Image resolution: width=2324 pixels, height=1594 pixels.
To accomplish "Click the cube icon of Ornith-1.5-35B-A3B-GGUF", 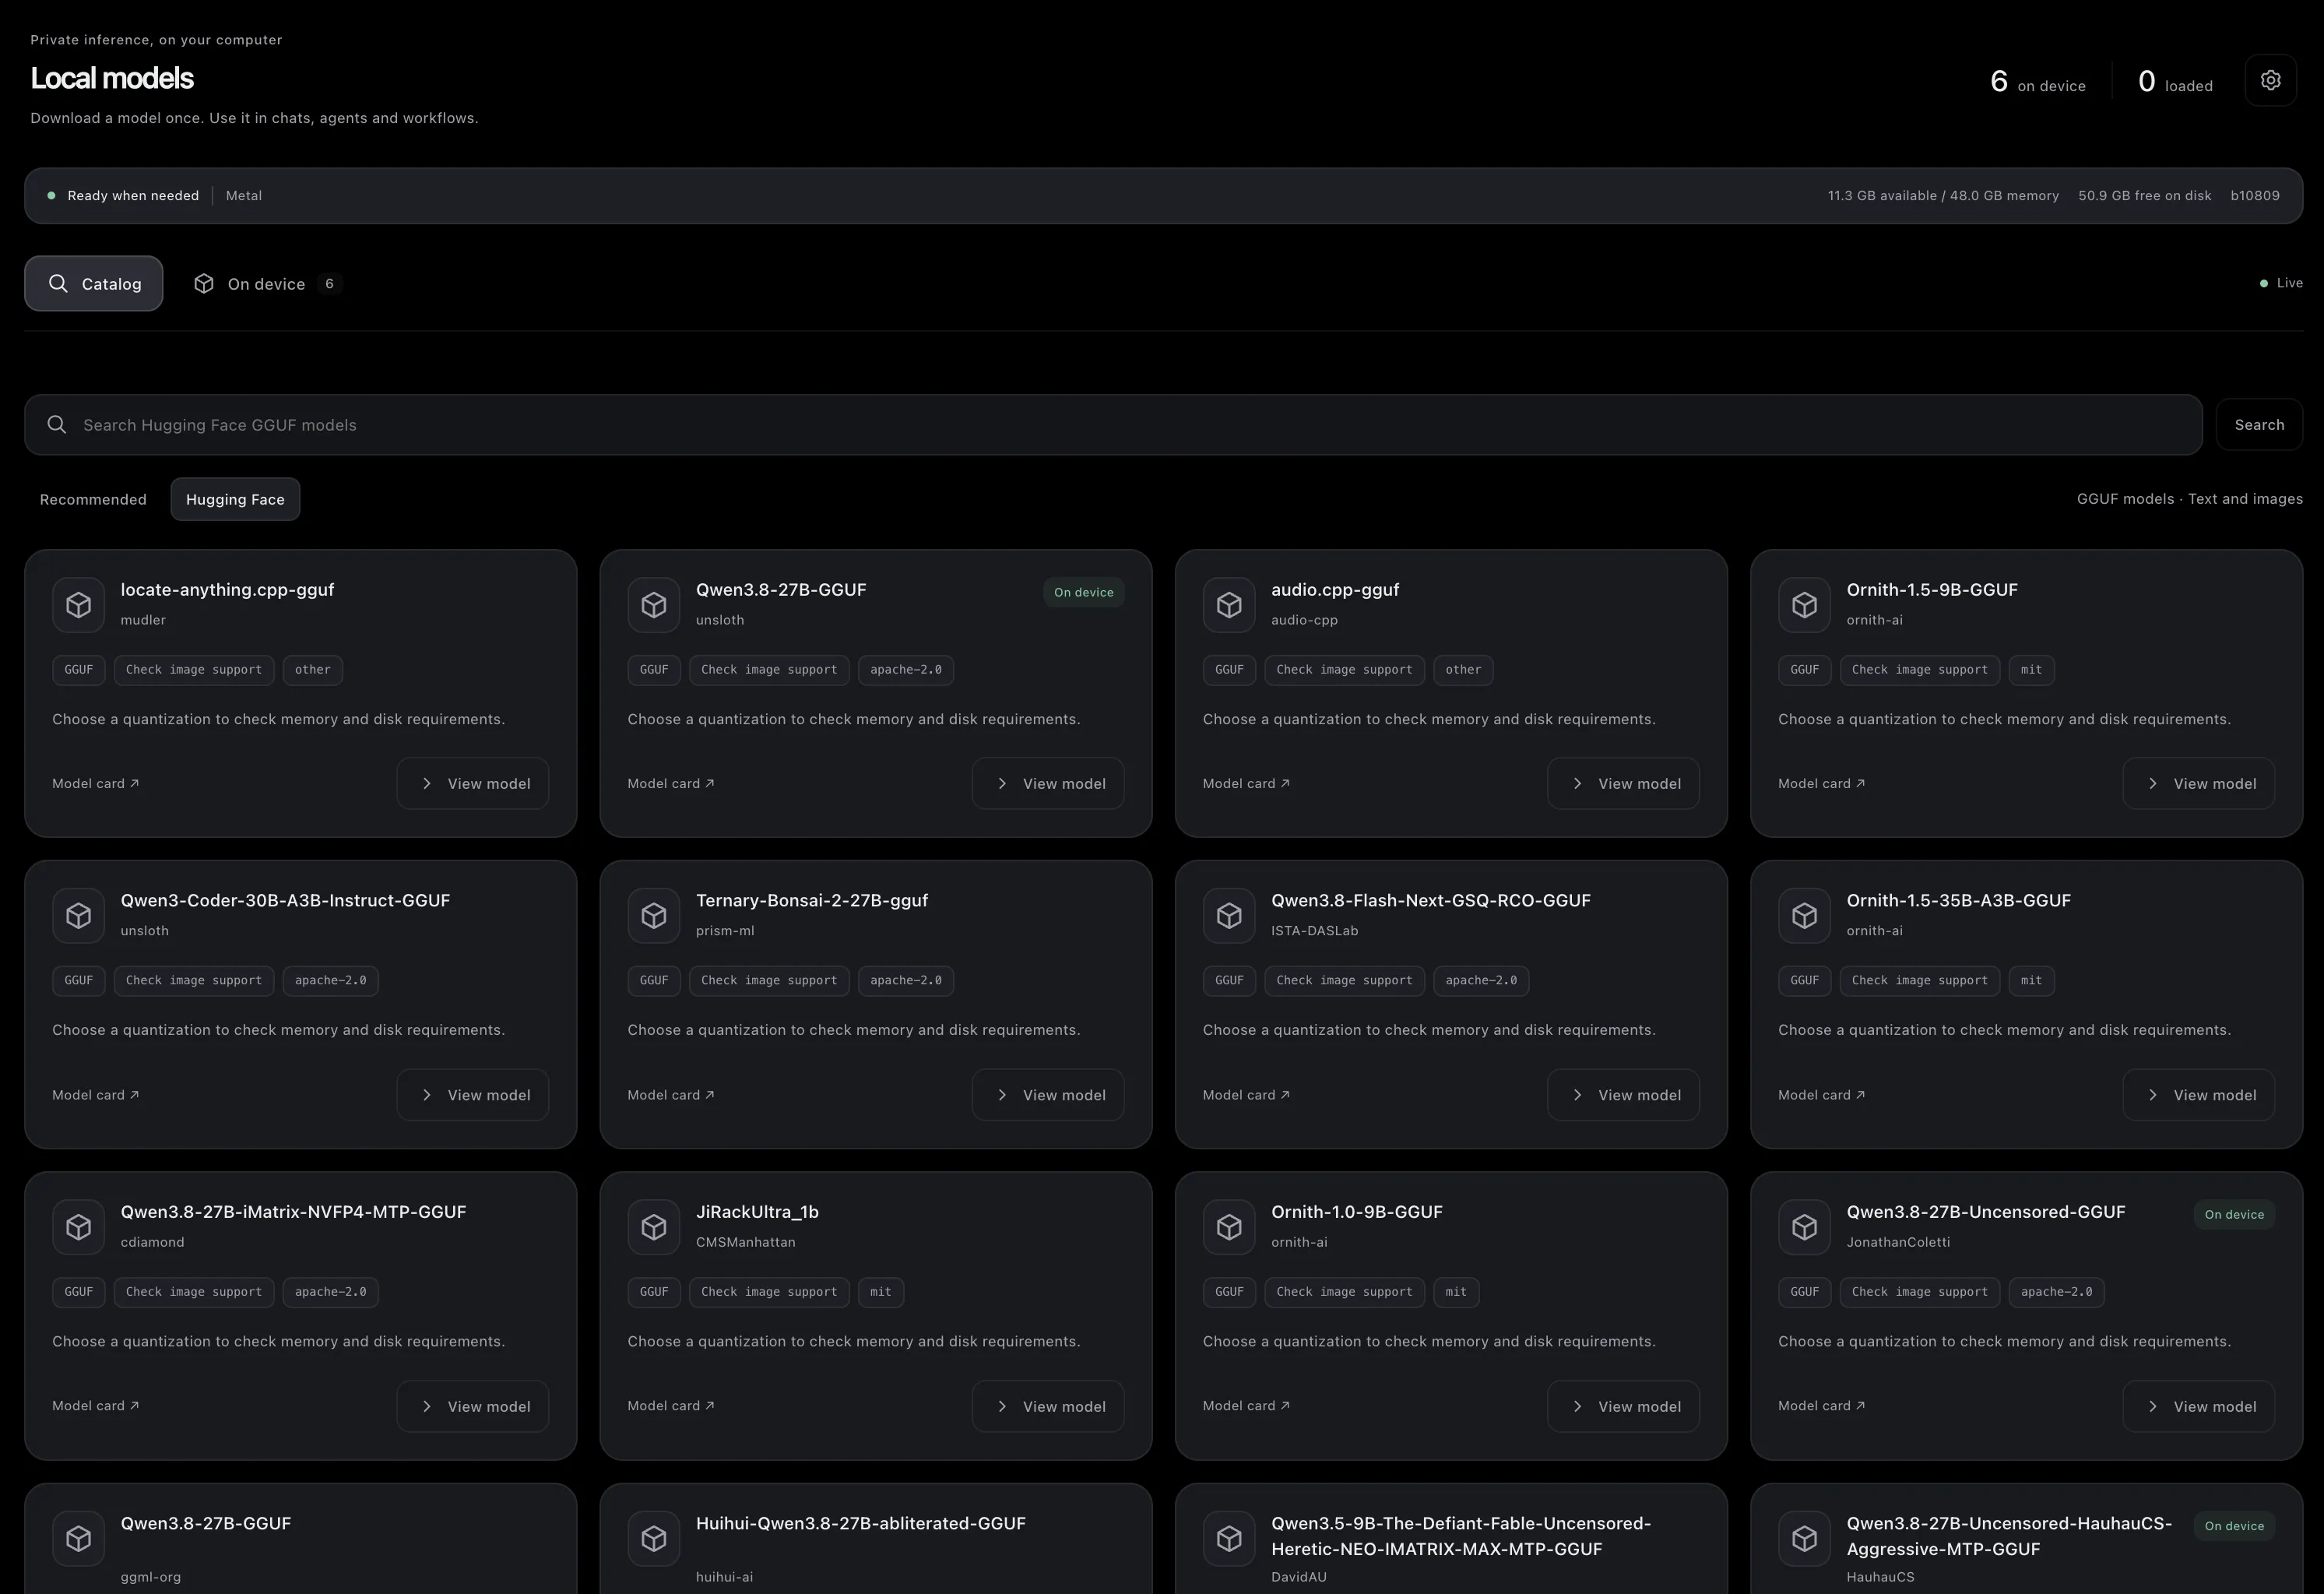I will (1804, 916).
